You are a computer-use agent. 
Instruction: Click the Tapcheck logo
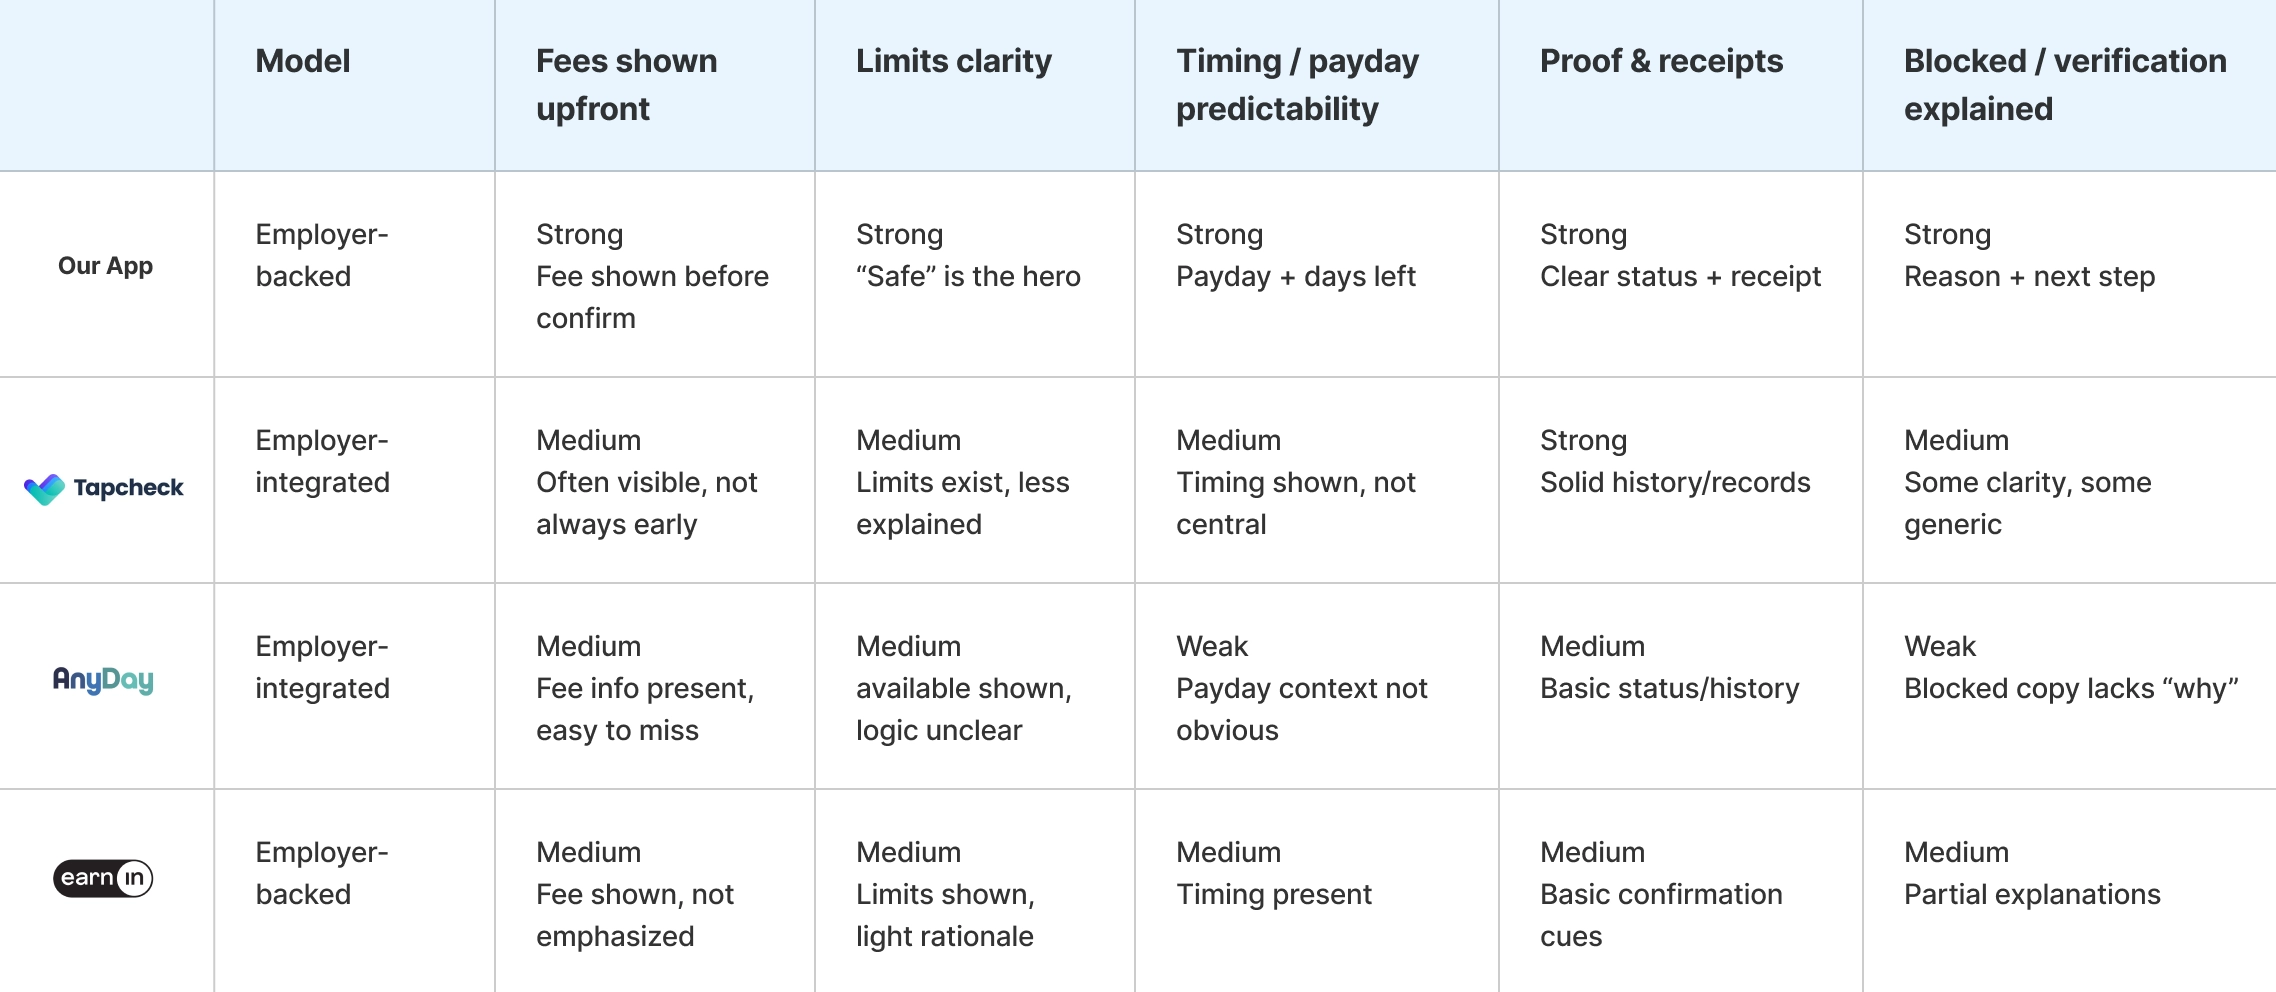[x=104, y=488]
